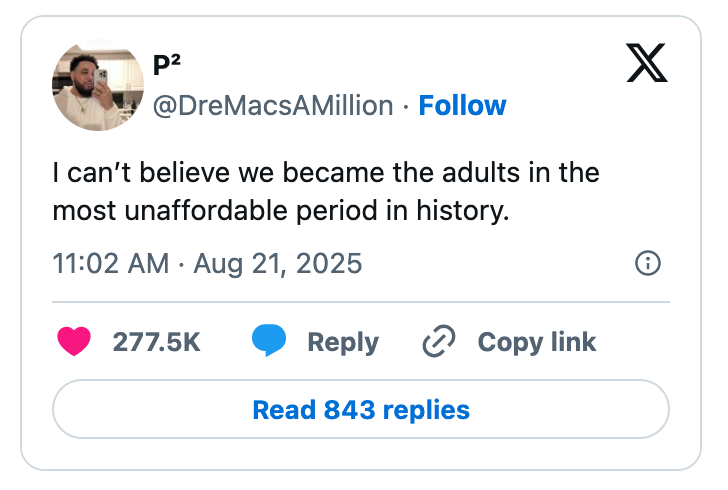
Task: Click the 11:02 AM time text
Action: pos(110,264)
